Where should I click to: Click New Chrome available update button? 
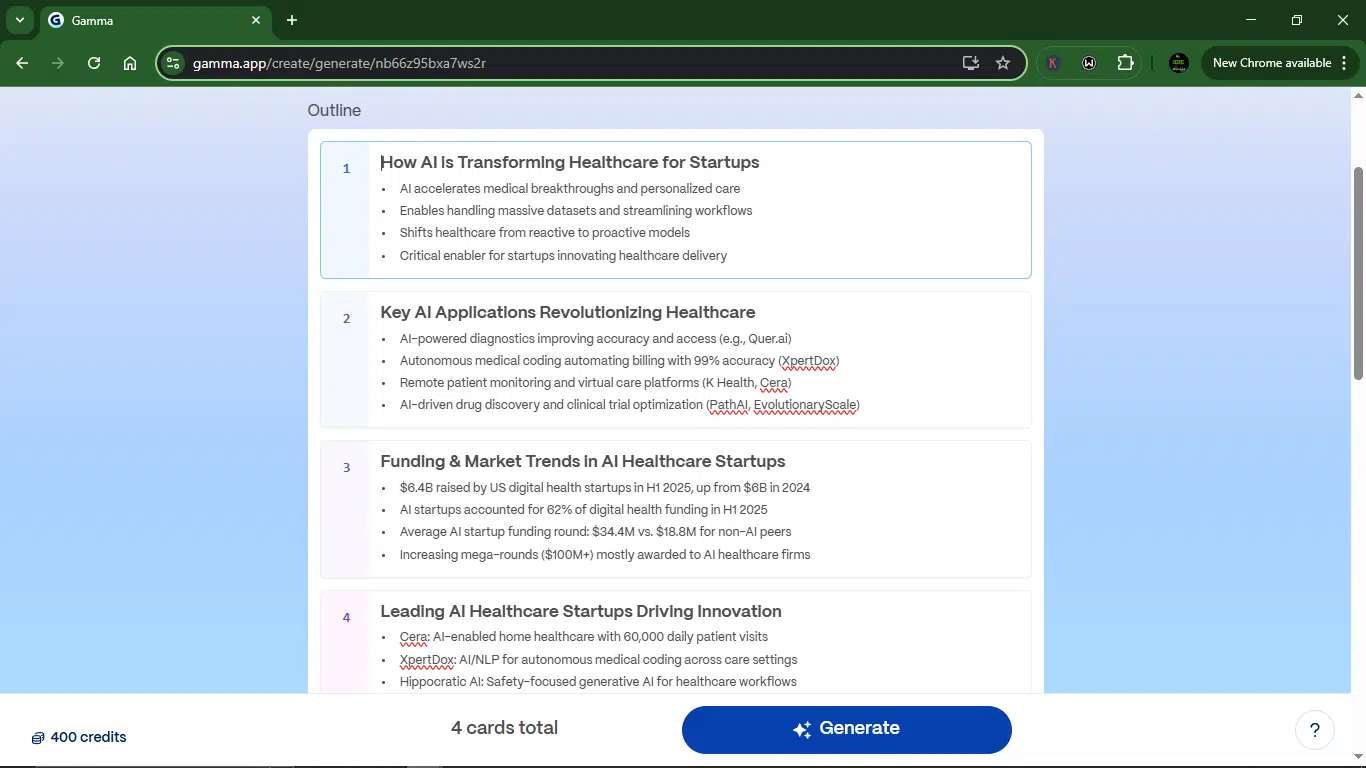1271,63
